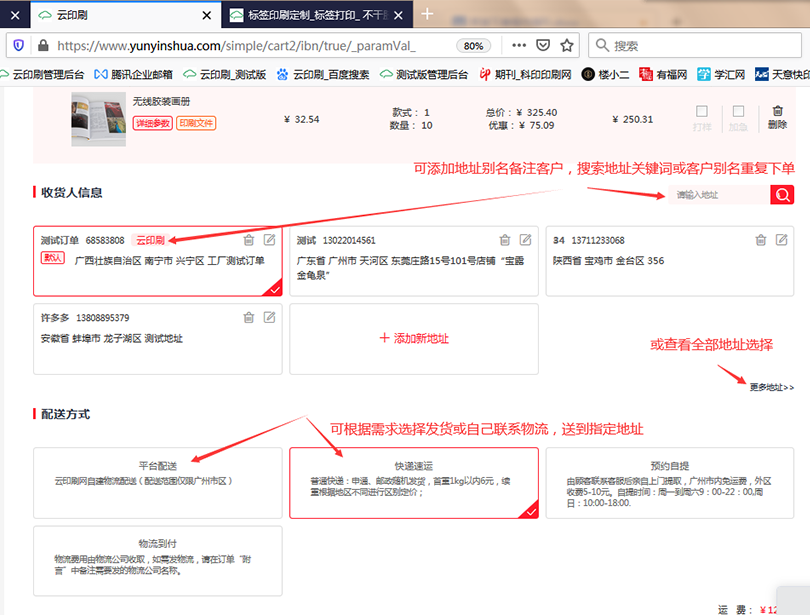Bookmark this page with star icon
The image size is (810, 615).
(567, 45)
